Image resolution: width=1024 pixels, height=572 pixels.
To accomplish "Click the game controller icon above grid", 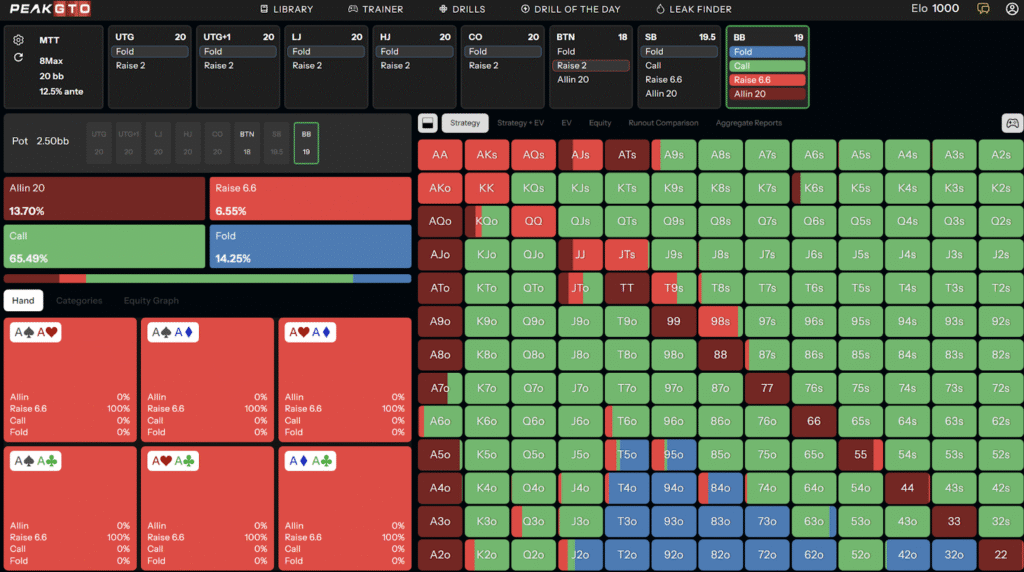I will (1012, 123).
